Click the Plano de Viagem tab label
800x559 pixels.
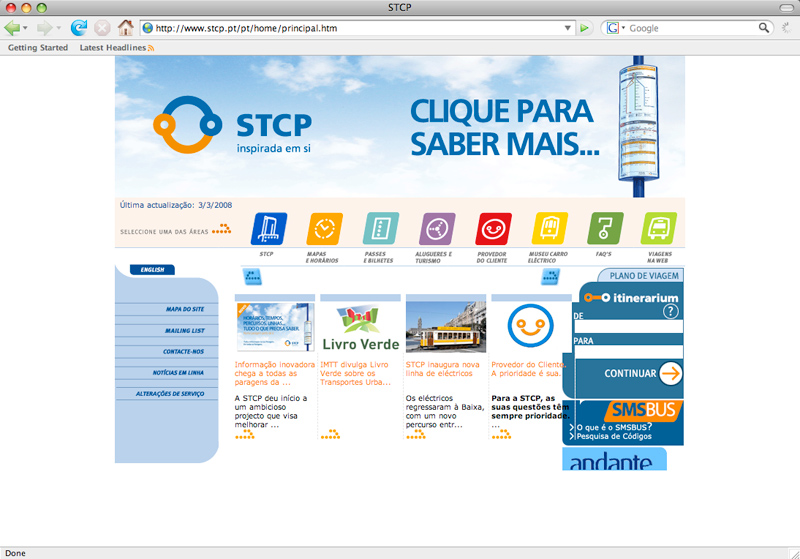pyautogui.click(x=644, y=276)
